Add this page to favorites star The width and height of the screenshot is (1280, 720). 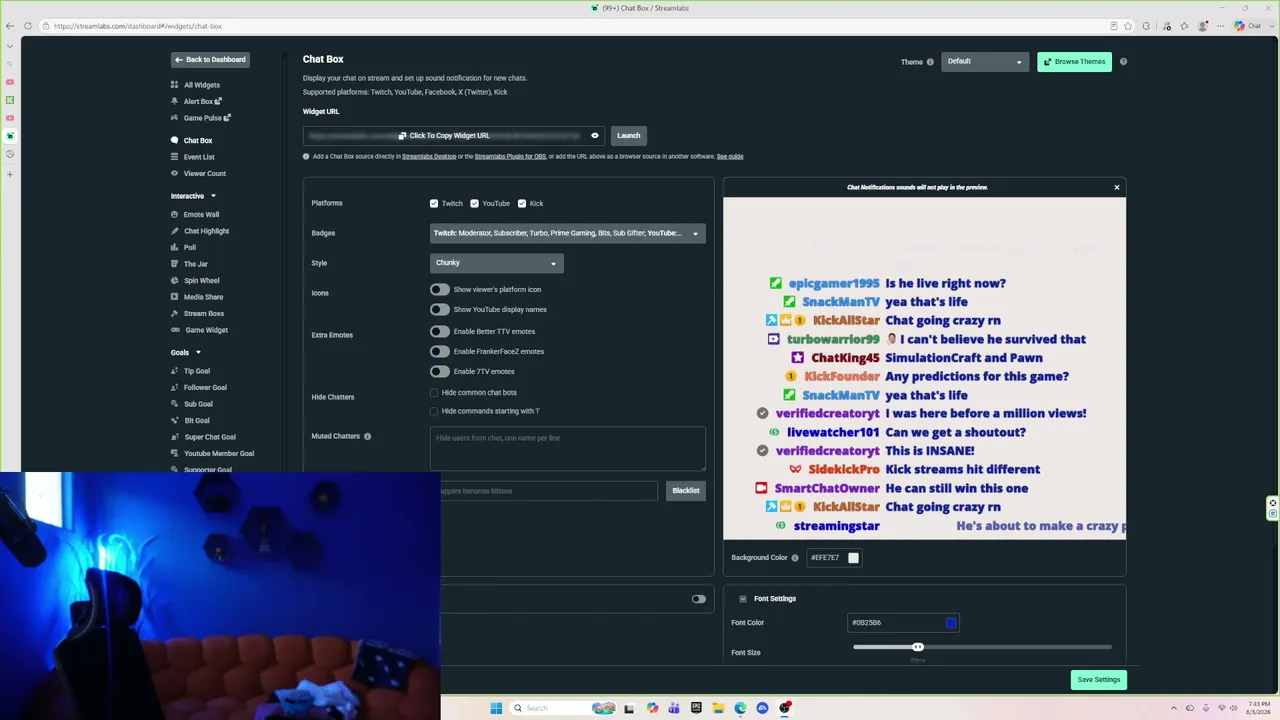point(1129,26)
